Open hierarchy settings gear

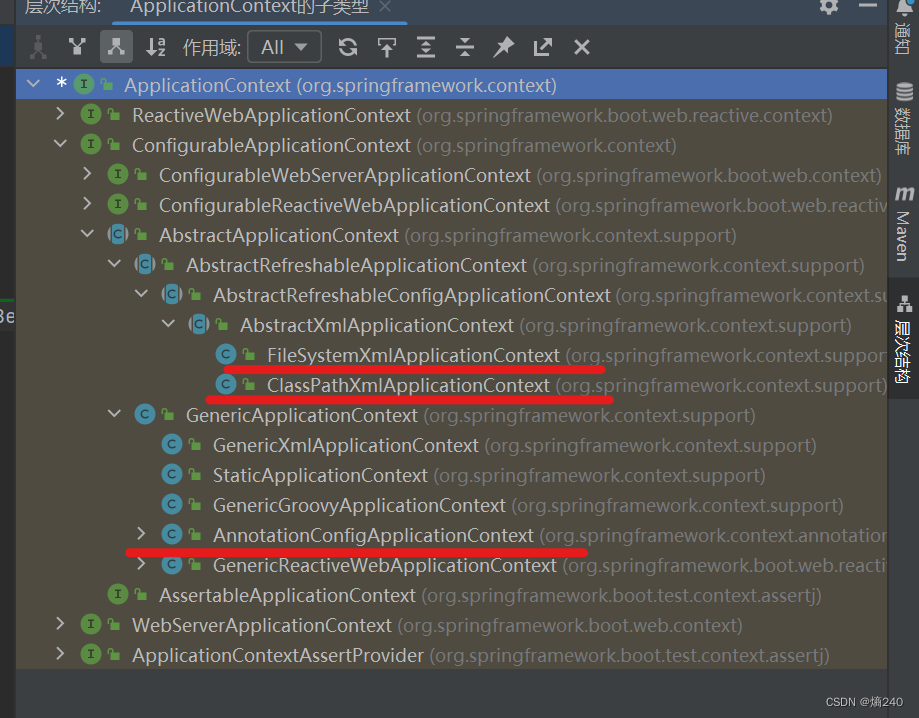pyautogui.click(x=829, y=8)
